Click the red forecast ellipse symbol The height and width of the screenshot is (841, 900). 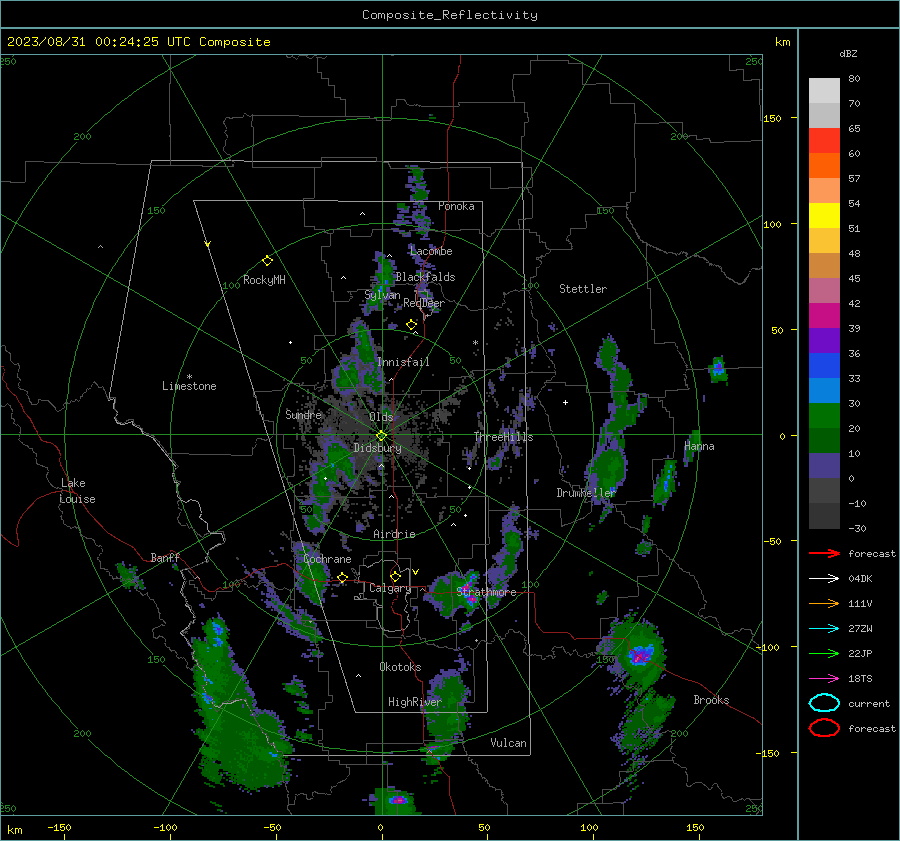[824, 728]
